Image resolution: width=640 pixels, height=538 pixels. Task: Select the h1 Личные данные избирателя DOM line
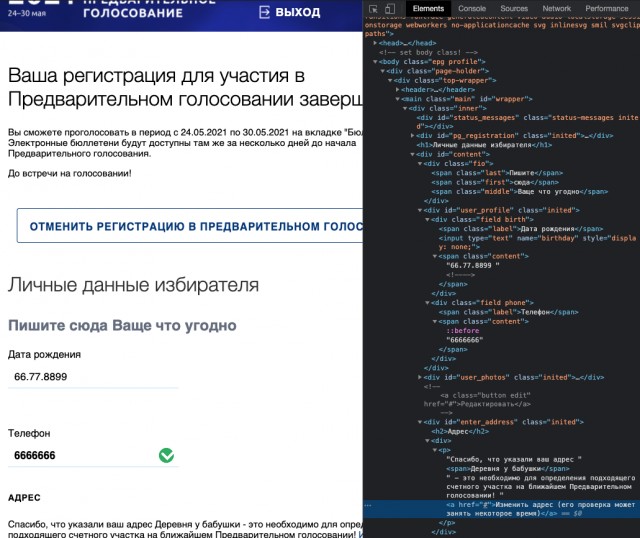(484, 145)
